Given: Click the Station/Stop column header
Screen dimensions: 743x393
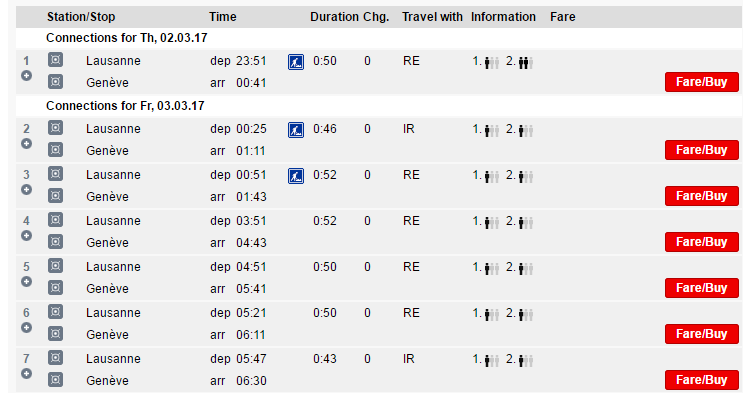Looking at the screenshot, I should (x=81, y=17).
